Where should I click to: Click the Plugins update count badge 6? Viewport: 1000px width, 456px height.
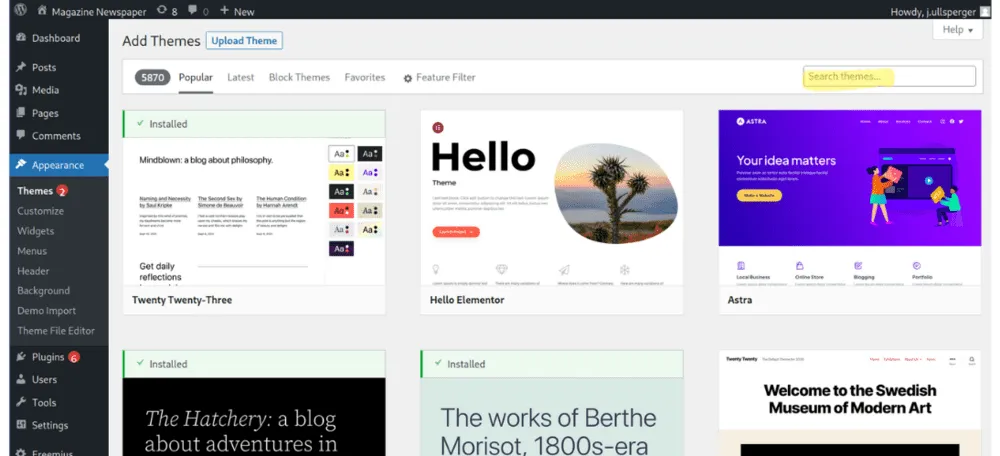[74, 357]
